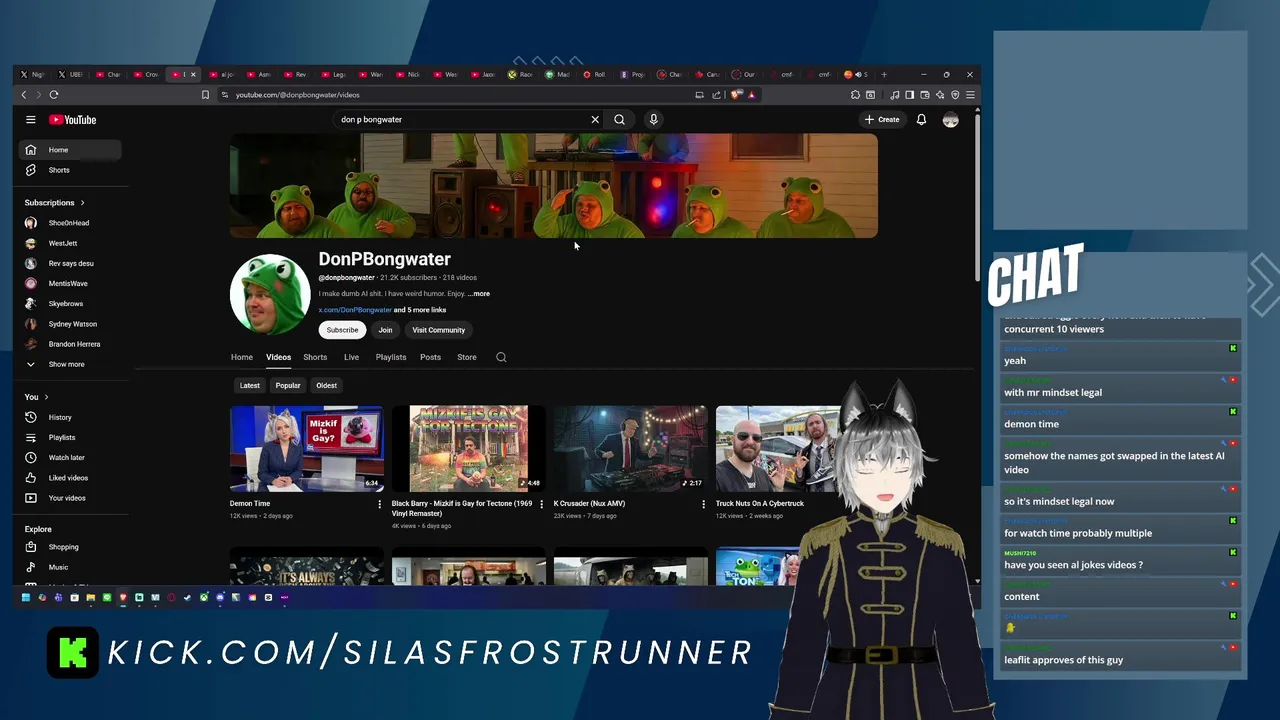The width and height of the screenshot is (1280, 720).
Task: Switch to the channel Shorts tab
Action: (x=315, y=357)
